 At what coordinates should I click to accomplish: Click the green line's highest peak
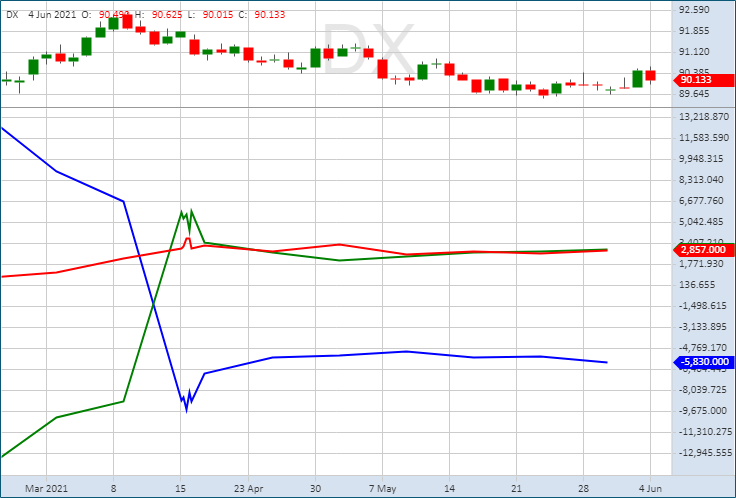191,210
